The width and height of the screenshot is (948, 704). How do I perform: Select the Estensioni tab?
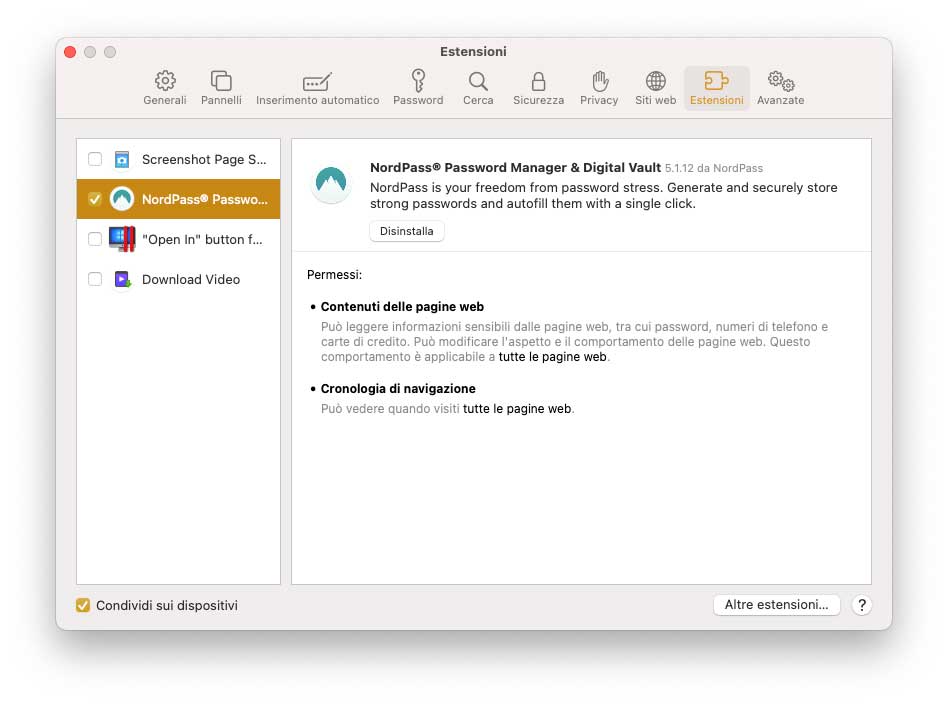pos(716,88)
